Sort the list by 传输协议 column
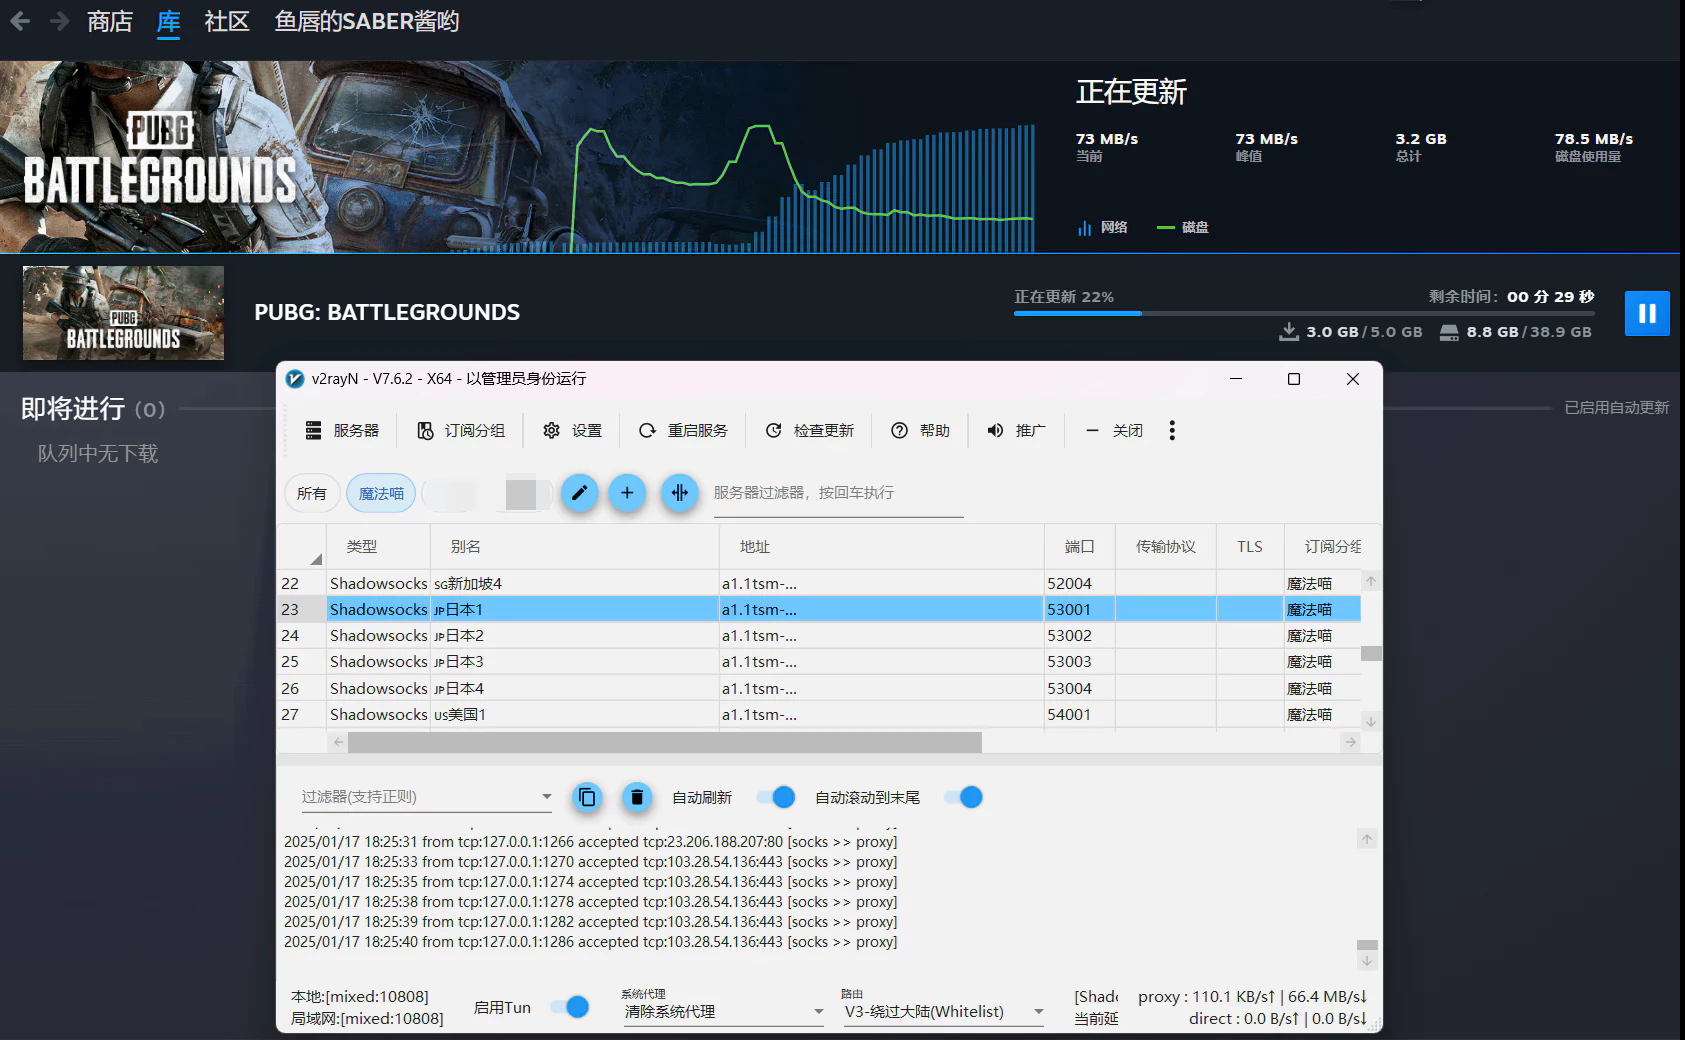Viewport: 1685px width, 1040px height. click(x=1165, y=546)
